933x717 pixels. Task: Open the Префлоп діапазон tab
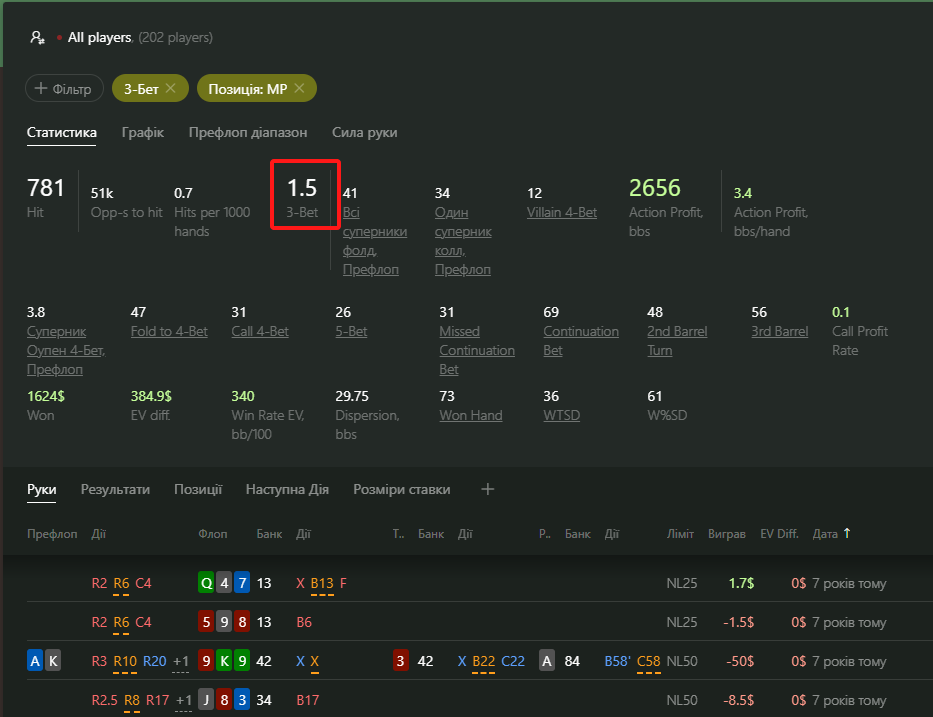(248, 132)
